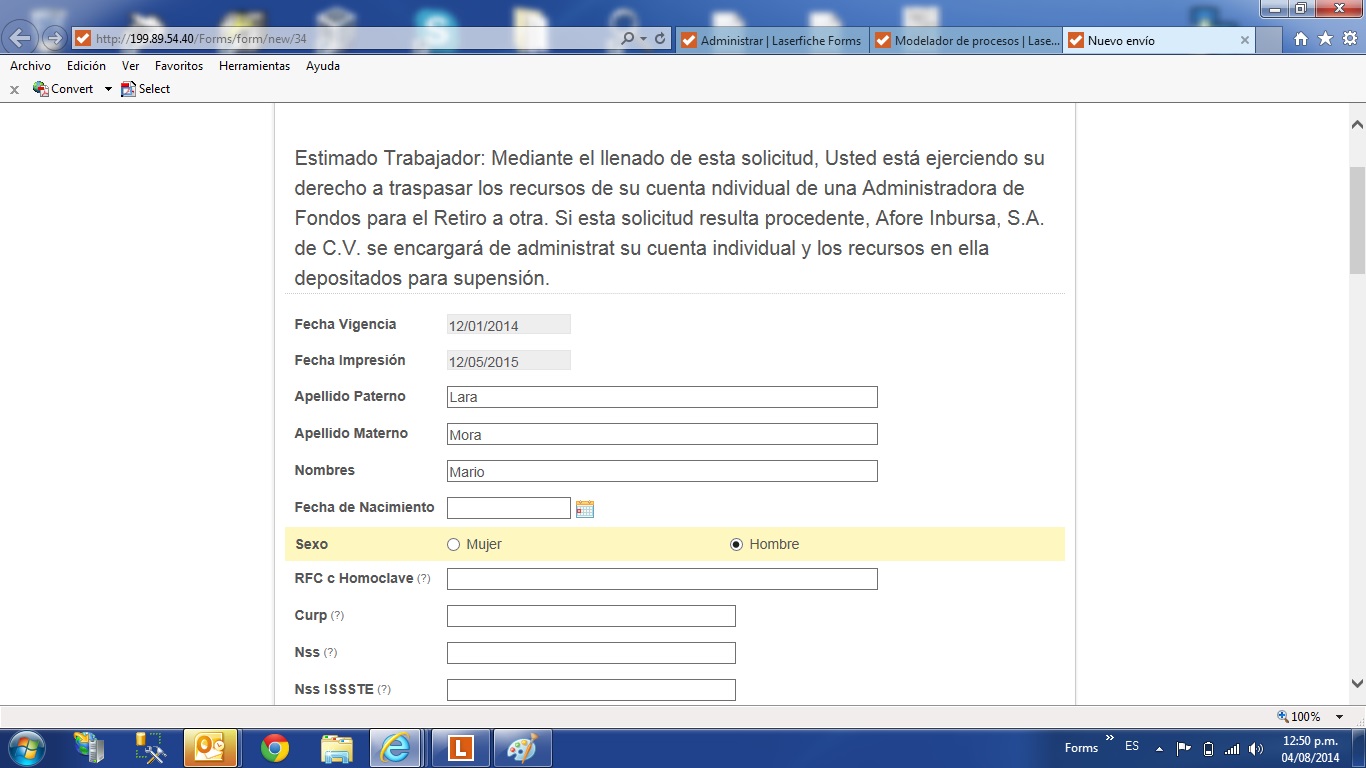Click the network signal icon in the tray
The image size is (1366, 768).
click(x=1232, y=748)
